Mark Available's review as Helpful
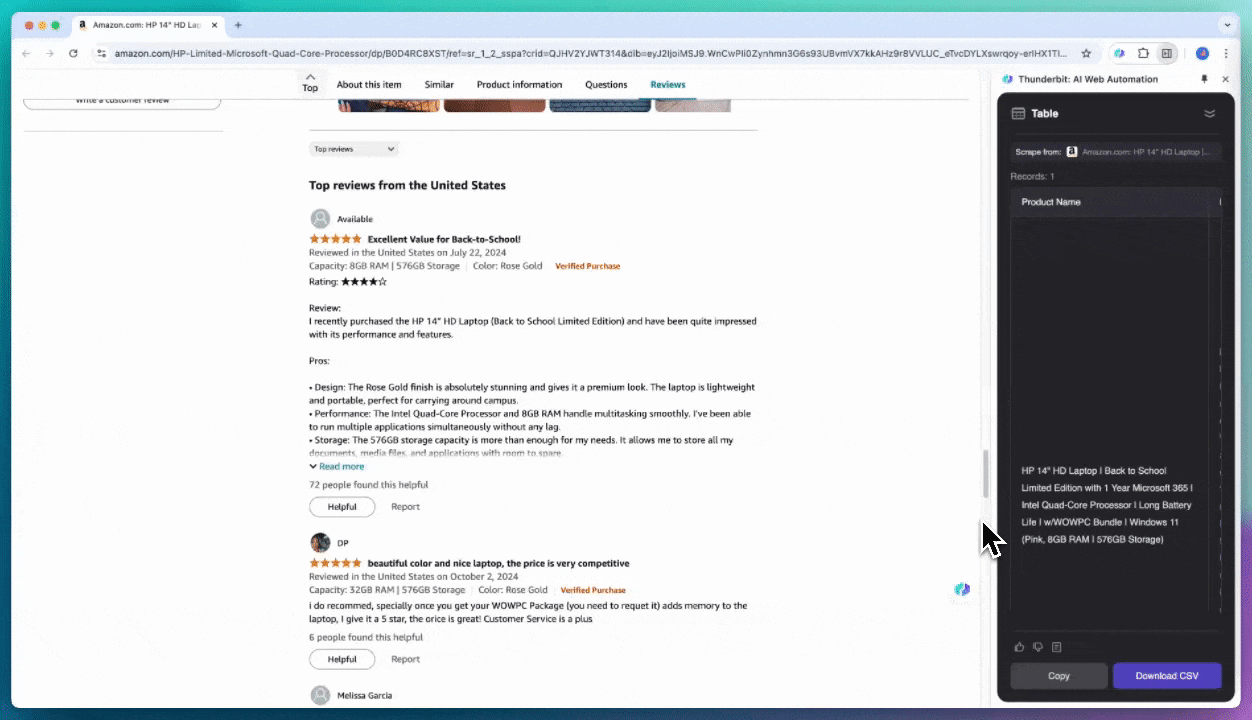 tap(342, 507)
